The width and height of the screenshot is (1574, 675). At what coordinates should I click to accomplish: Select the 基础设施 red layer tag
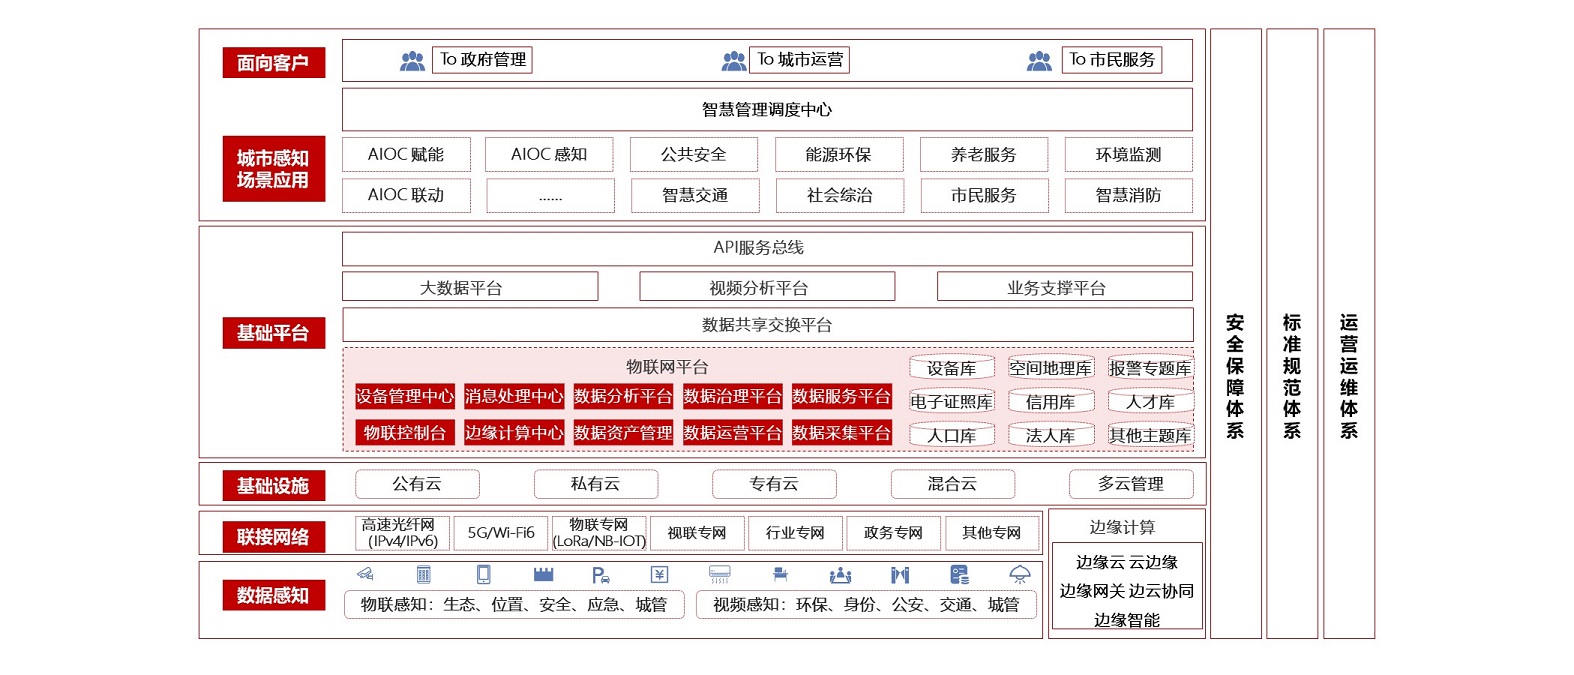pos(273,486)
